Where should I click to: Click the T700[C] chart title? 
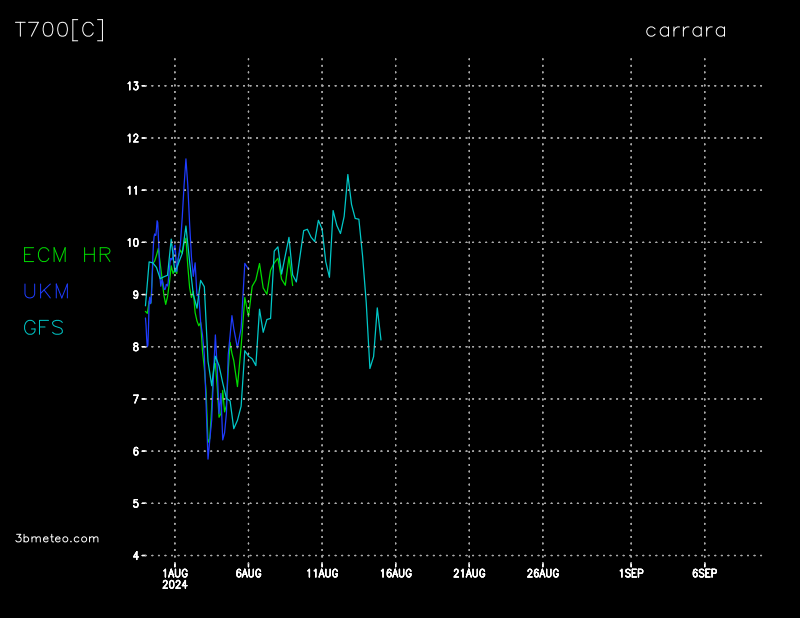pos(60,30)
